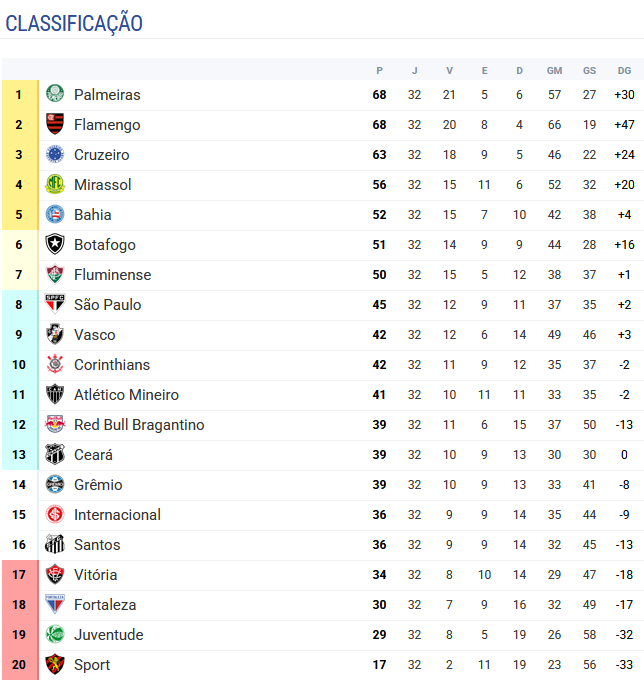Click the Vitória club crest

coord(55,575)
